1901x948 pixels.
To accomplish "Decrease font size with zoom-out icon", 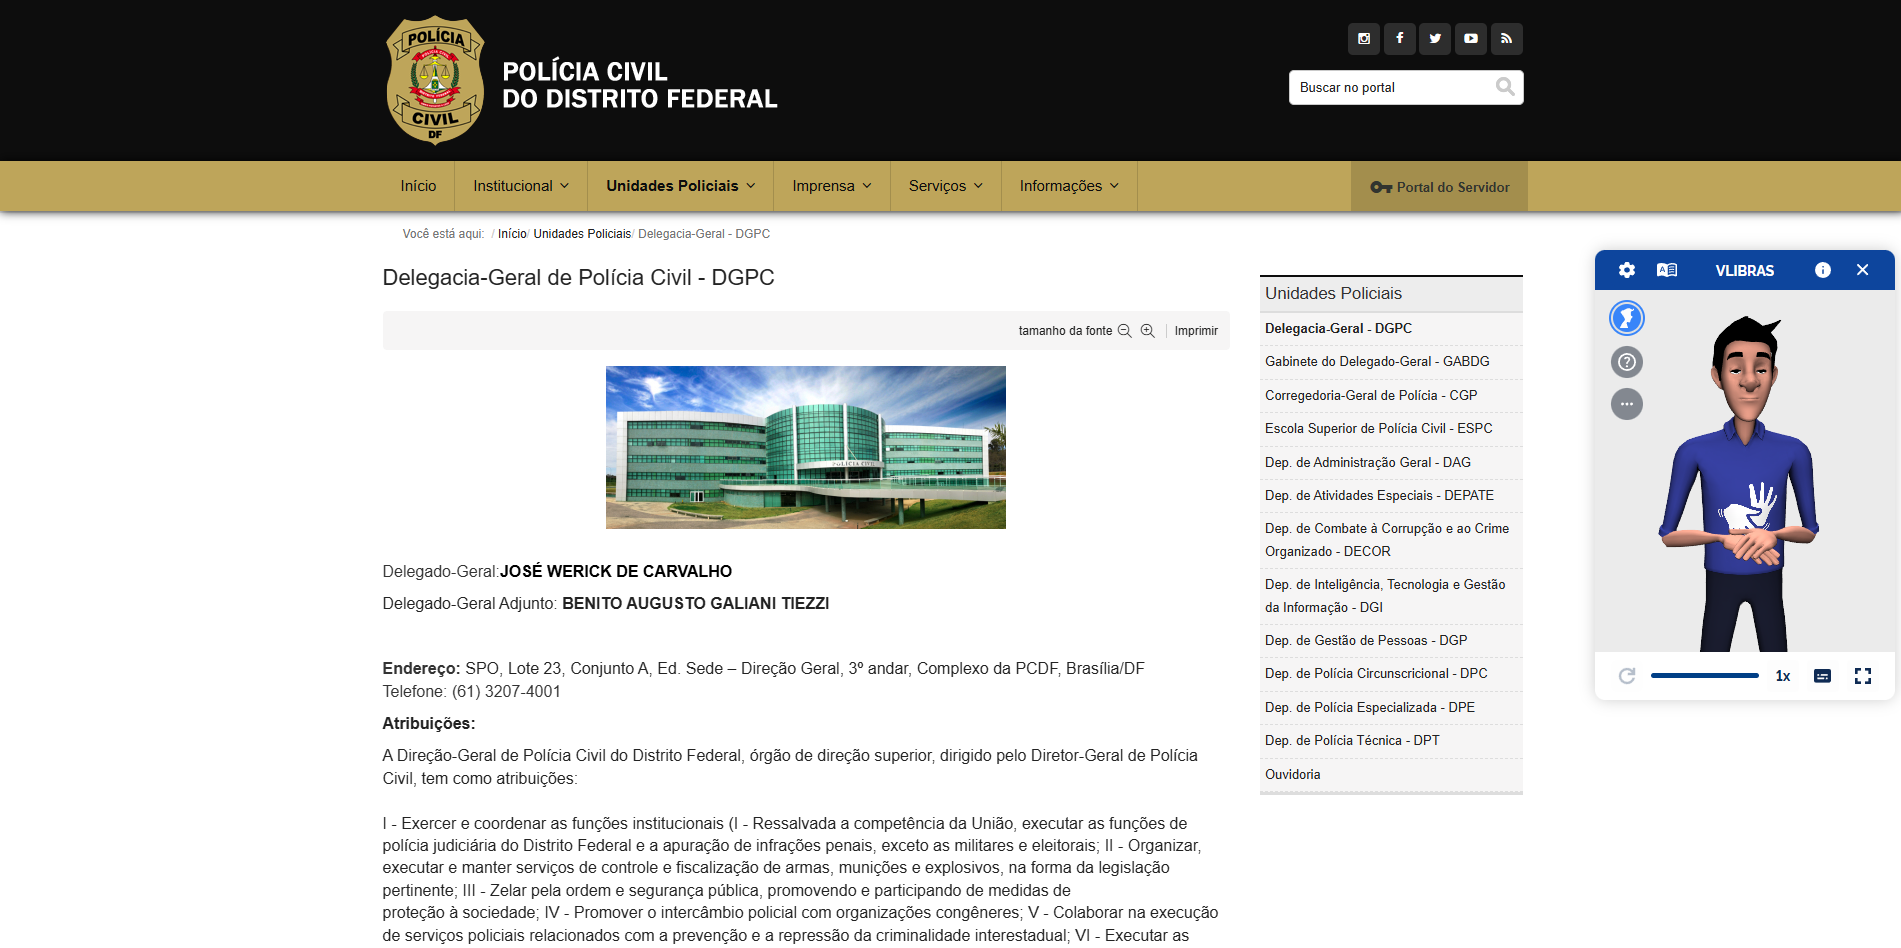I will (1125, 331).
